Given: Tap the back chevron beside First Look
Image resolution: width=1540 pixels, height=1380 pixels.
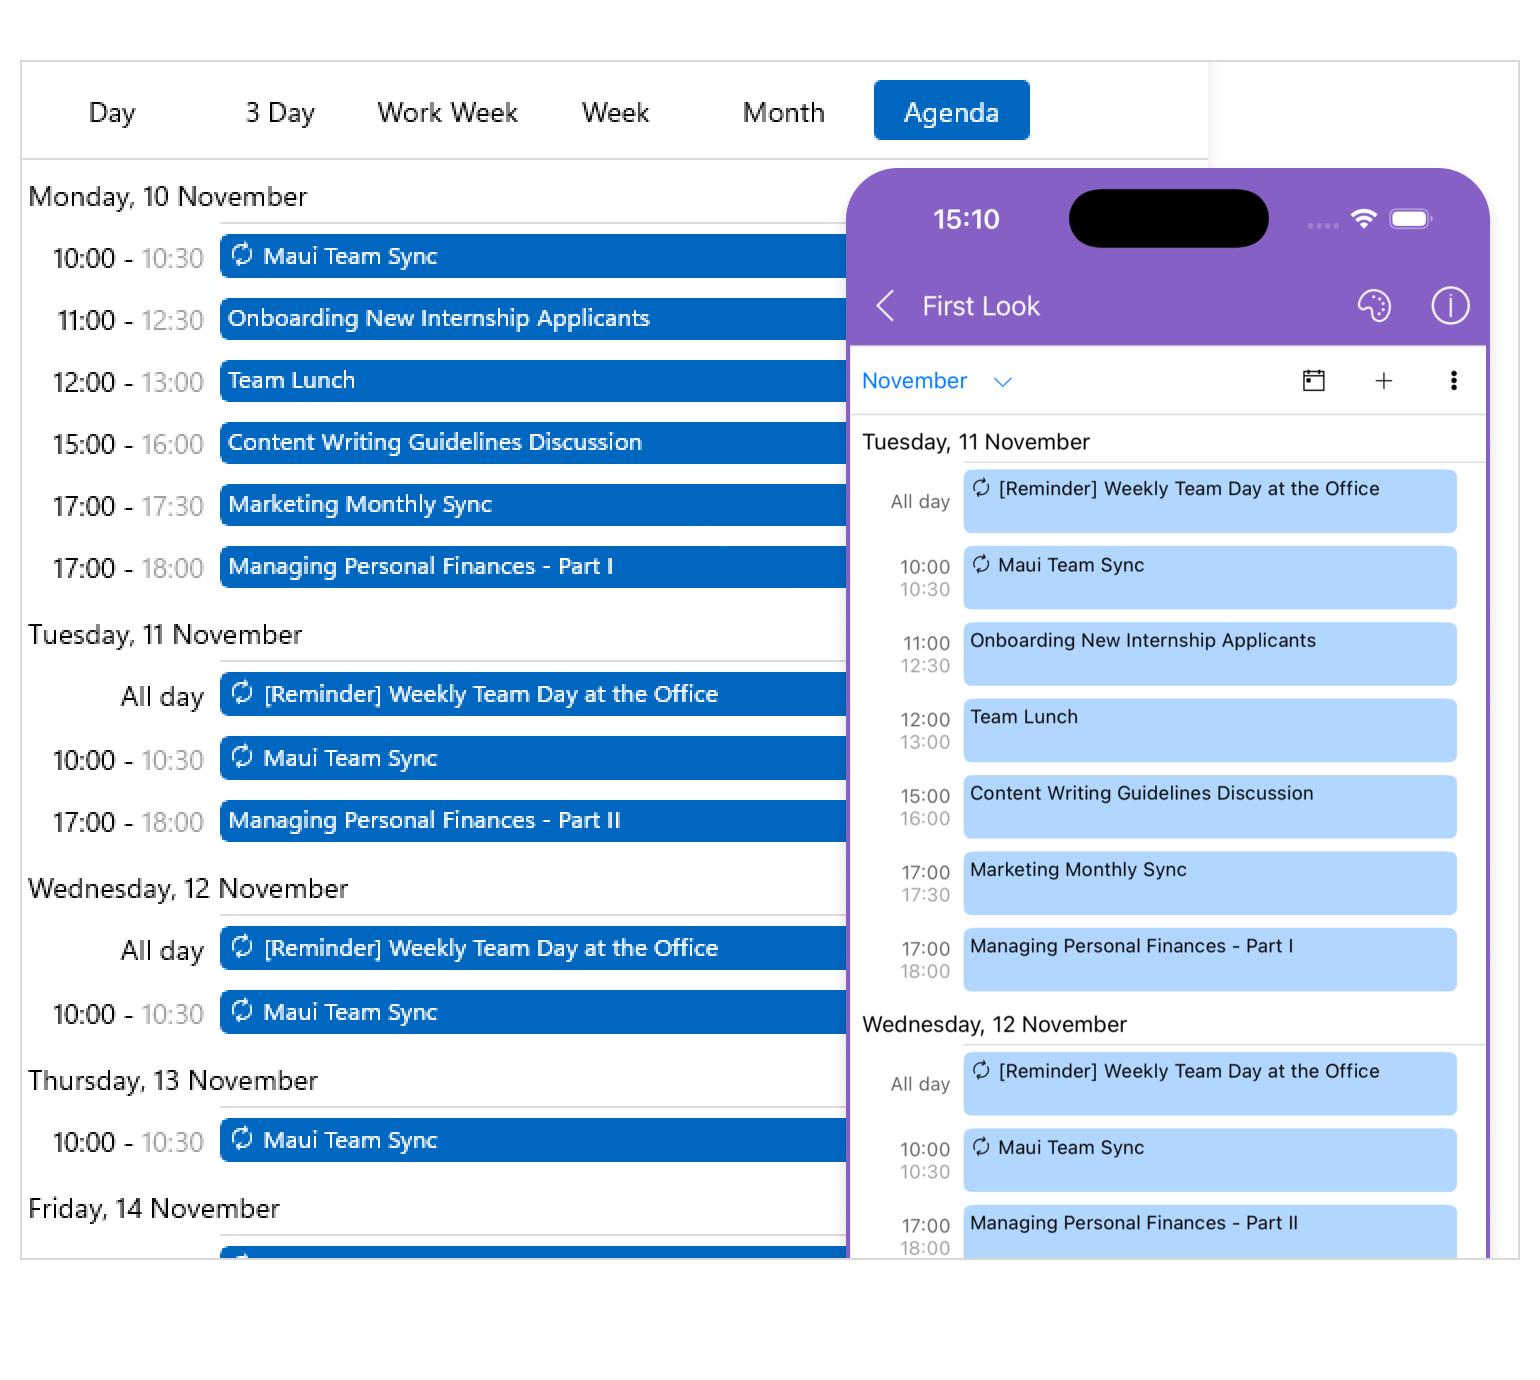Looking at the screenshot, I should point(884,306).
